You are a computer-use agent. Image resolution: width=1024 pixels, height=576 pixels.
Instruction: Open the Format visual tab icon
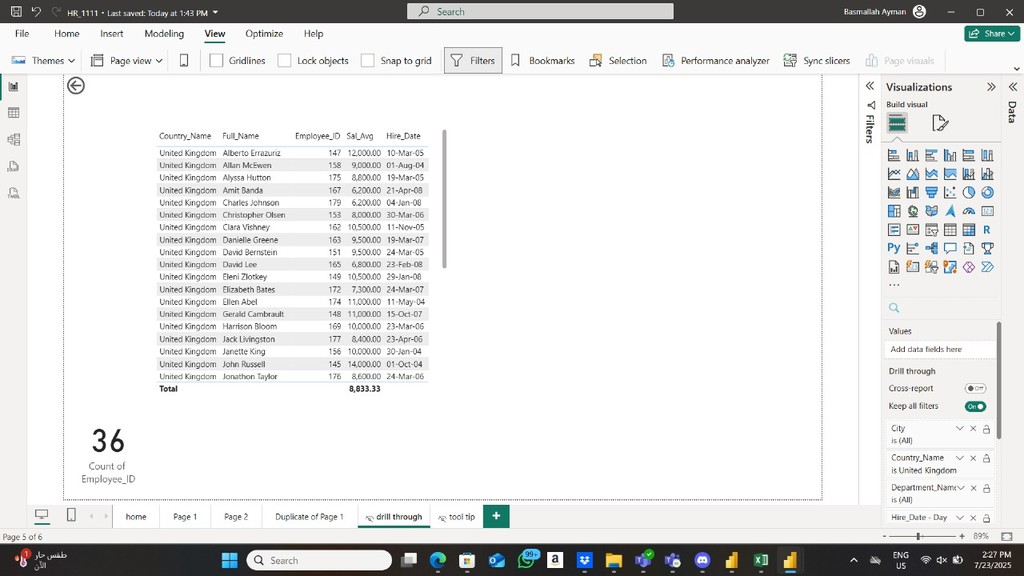[x=939, y=123]
